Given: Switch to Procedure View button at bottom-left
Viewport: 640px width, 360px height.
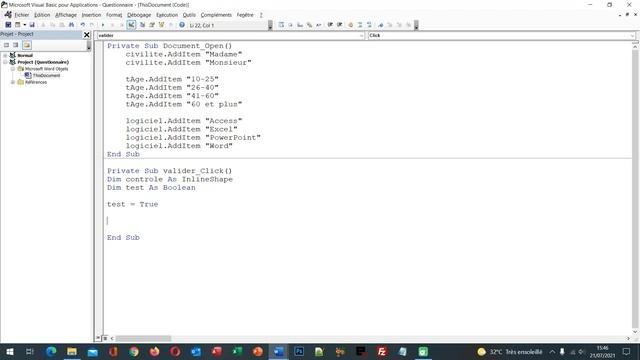Looking at the screenshot, I should 98,338.
